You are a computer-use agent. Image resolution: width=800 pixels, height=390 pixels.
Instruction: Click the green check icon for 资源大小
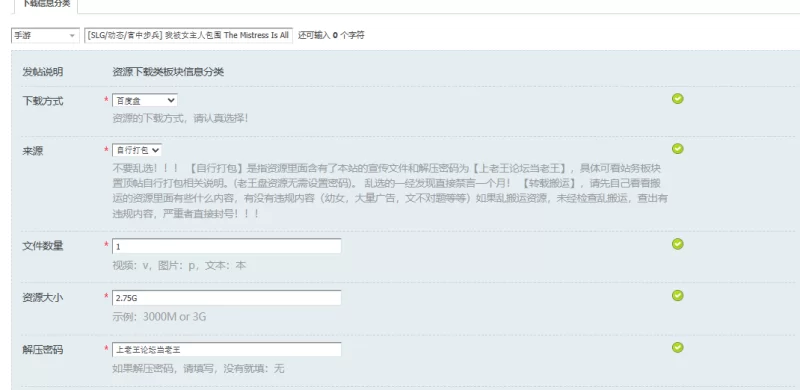[678, 296]
